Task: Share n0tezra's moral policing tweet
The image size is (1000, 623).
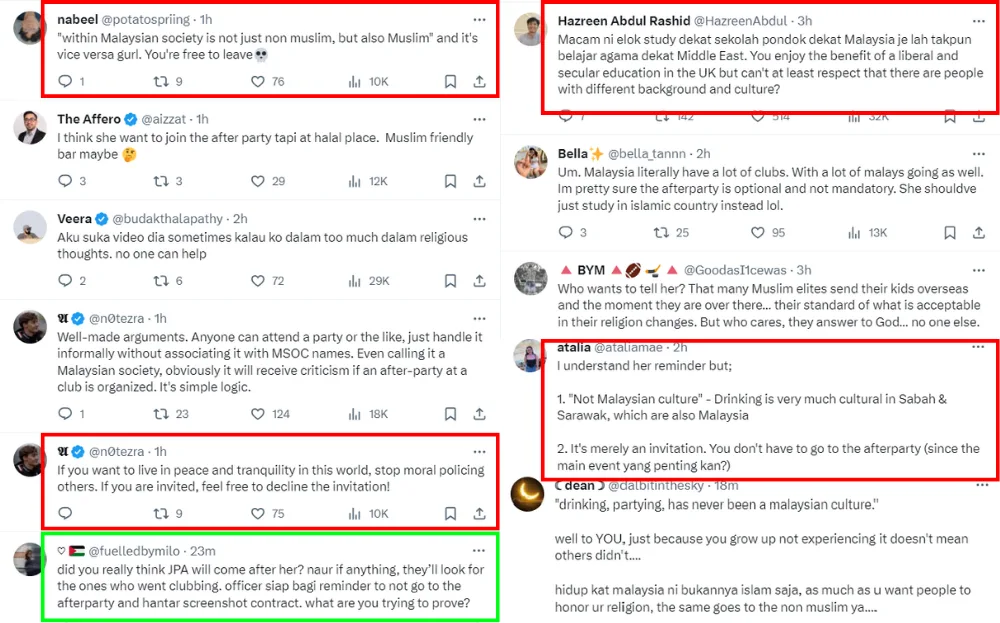Action: click(x=480, y=513)
